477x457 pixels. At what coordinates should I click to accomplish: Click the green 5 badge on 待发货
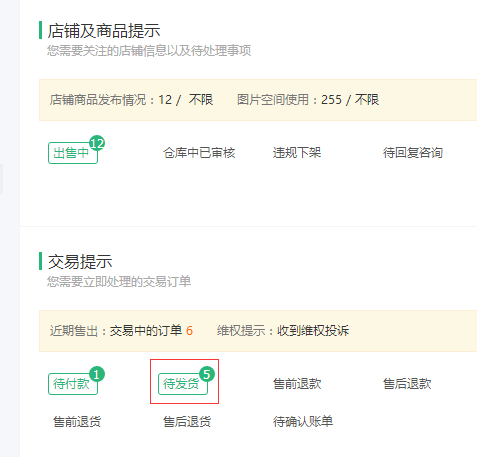(x=207, y=374)
